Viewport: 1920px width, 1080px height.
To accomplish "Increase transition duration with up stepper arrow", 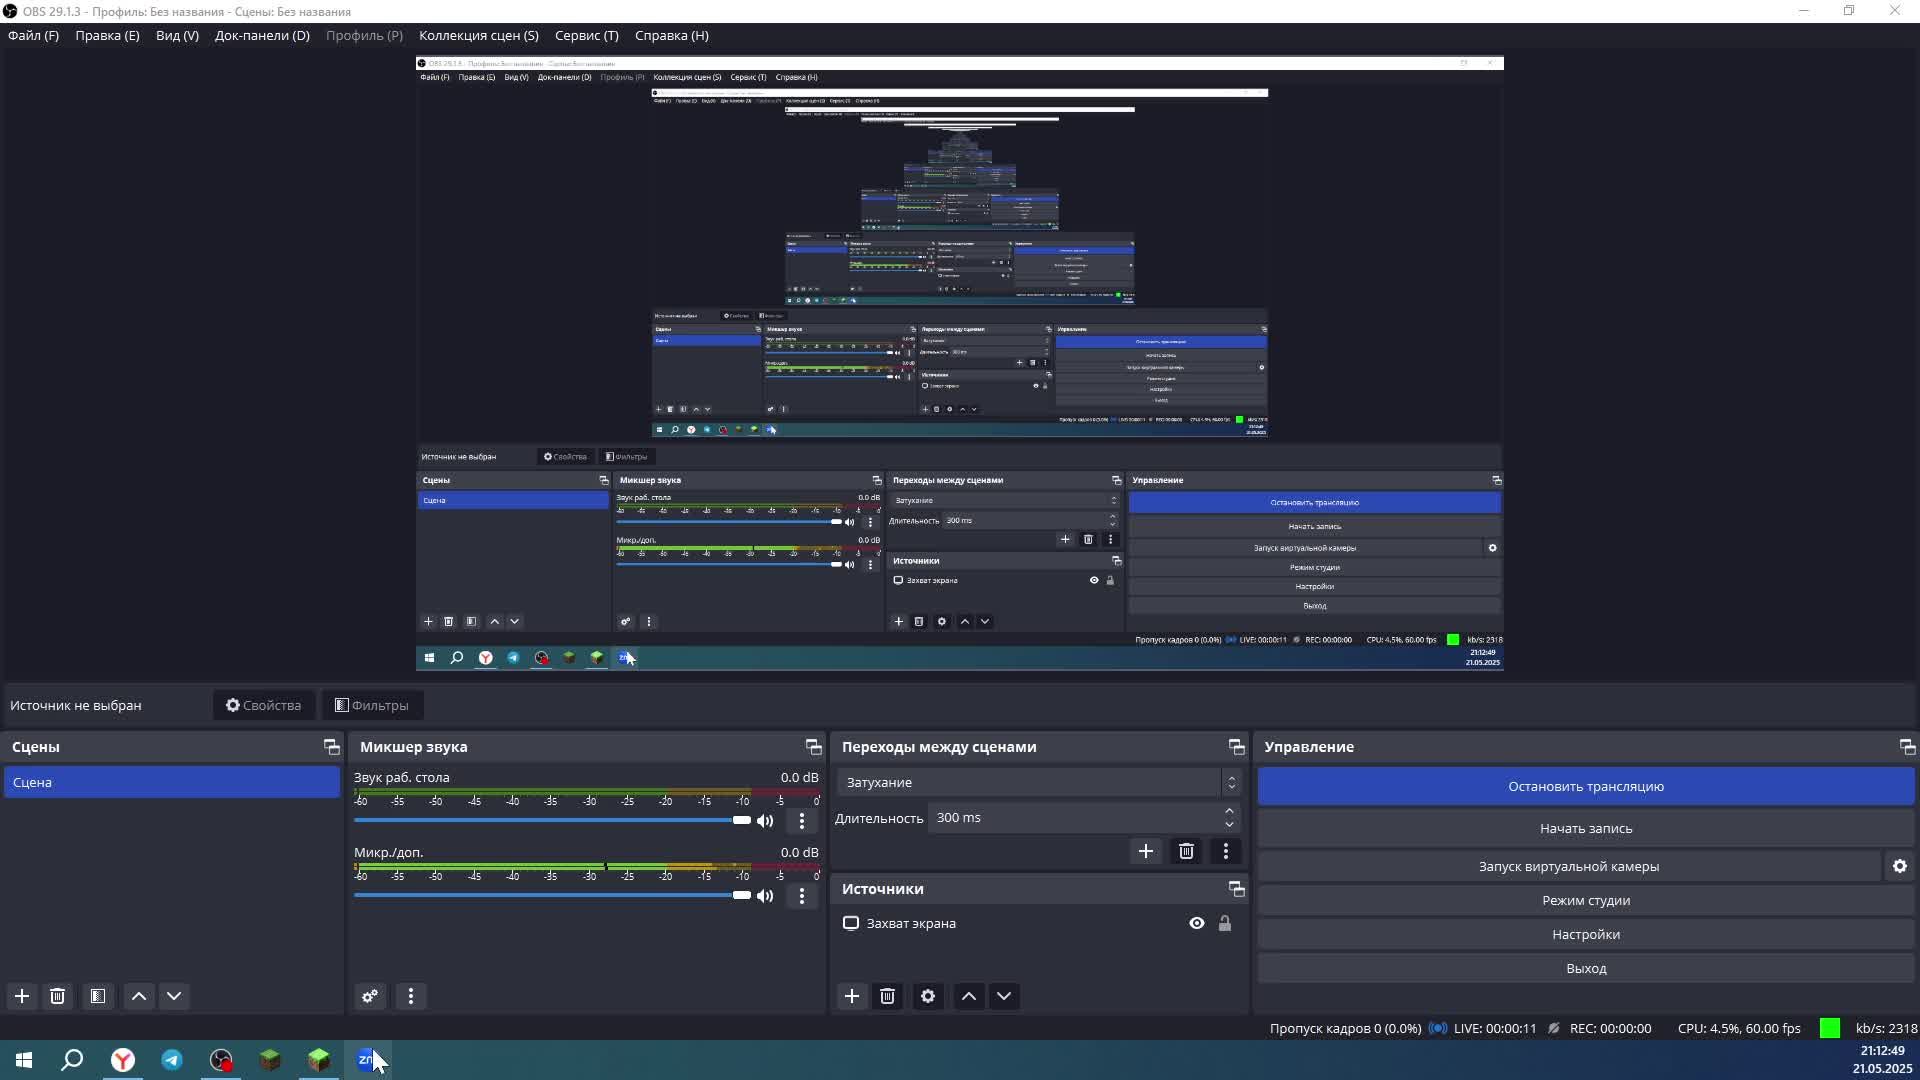I will 1229,811.
